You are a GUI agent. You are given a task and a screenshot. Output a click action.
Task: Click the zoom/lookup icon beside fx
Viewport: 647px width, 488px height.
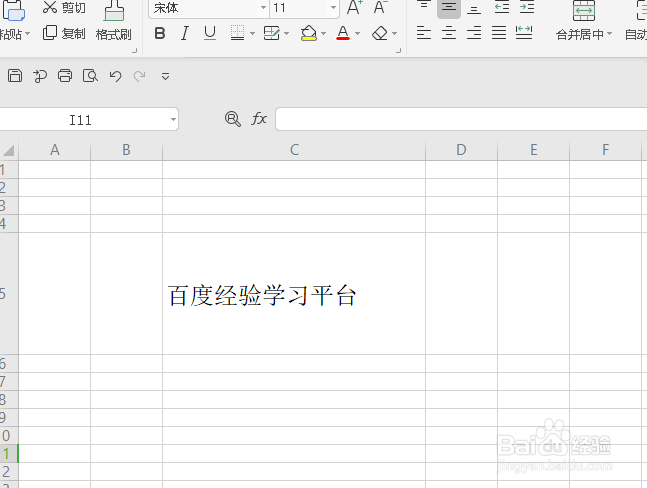click(233, 119)
